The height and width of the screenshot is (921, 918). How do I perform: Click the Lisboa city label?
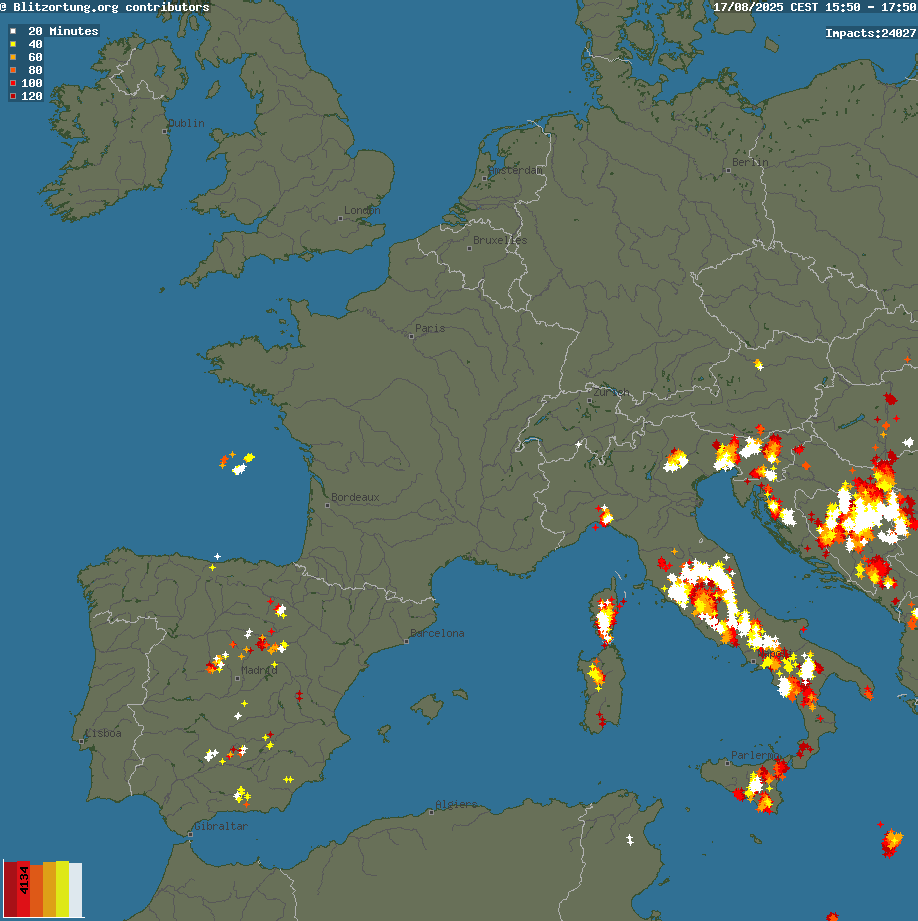coord(103,732)
